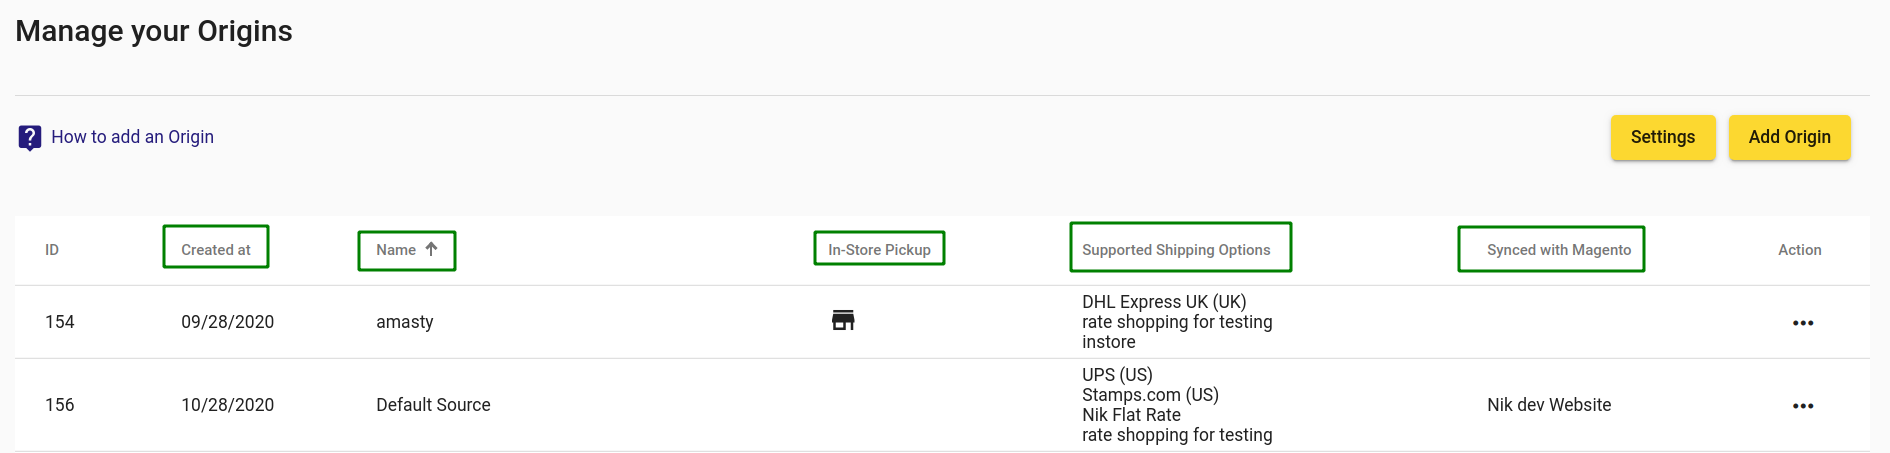This screenshot has width=1890, height=453.
Task: Click the Supported Shipping Options column header
Action: coord(1180,248)
